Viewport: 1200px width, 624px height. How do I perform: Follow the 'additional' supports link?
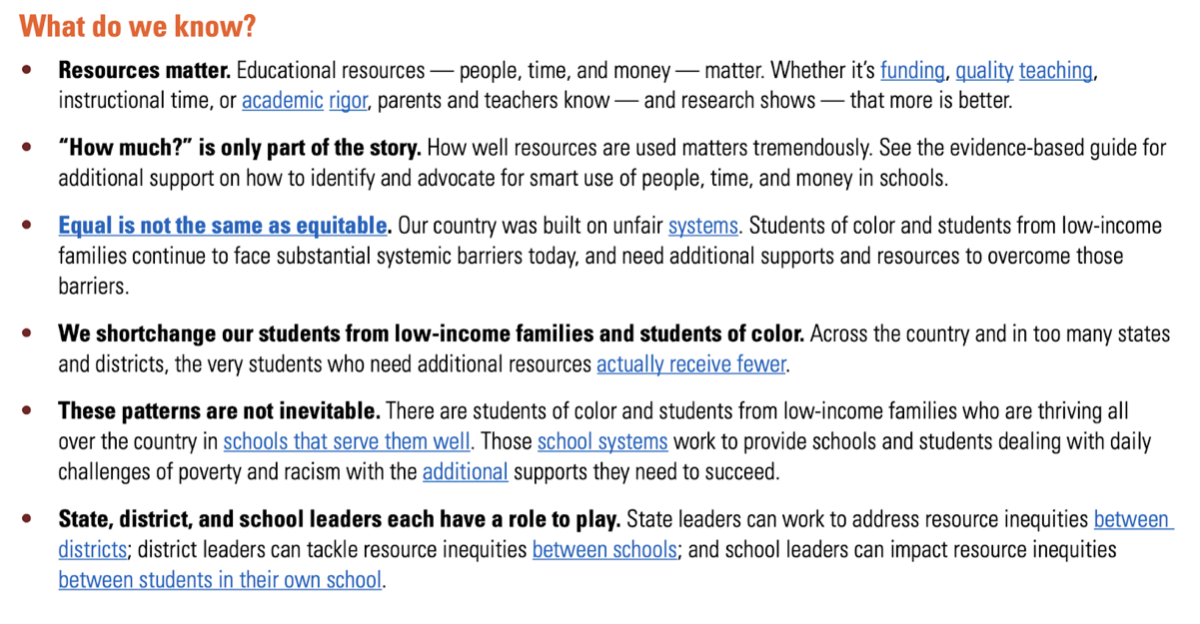465,472
